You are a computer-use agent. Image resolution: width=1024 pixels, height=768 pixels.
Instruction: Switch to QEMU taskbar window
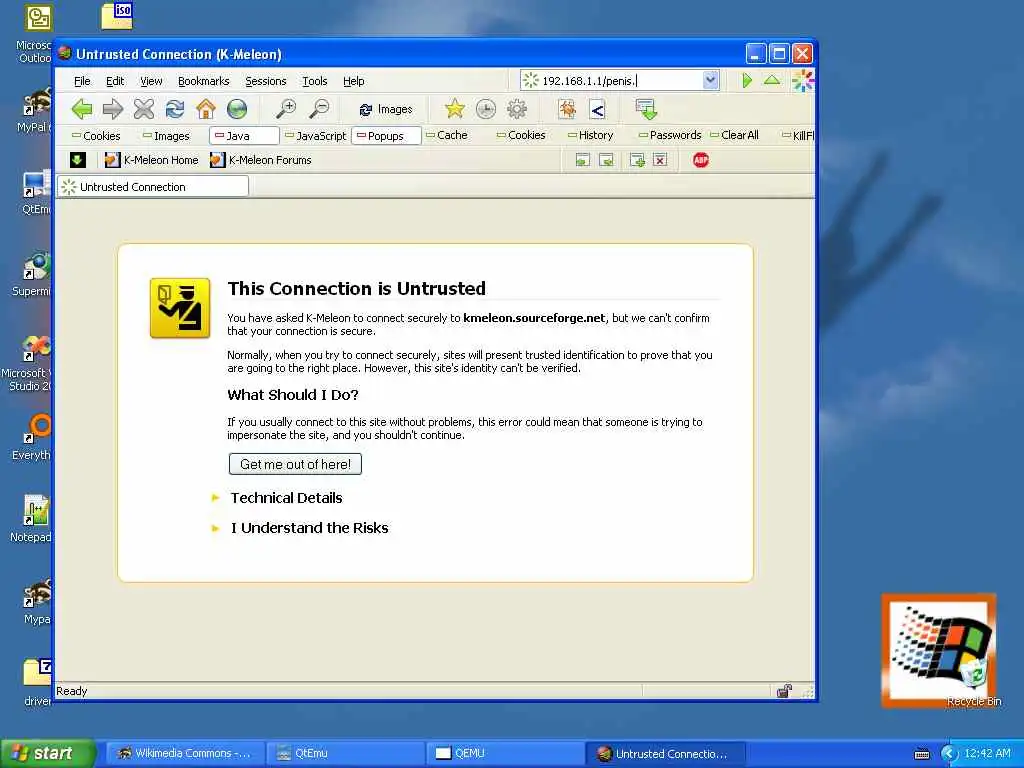click(505, 754)
